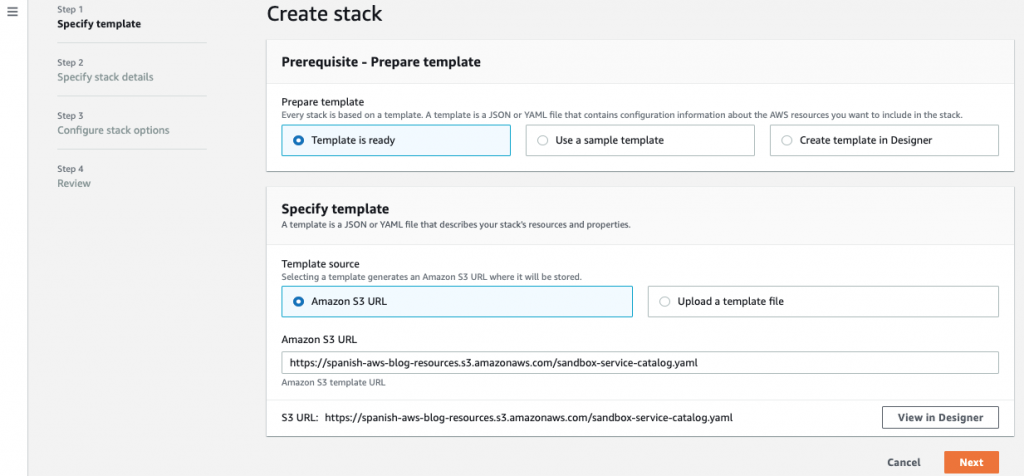Click into the Amazon S3 URL text field
Viewport: 1024px width, 476px height.
click(x=640, y=362)
